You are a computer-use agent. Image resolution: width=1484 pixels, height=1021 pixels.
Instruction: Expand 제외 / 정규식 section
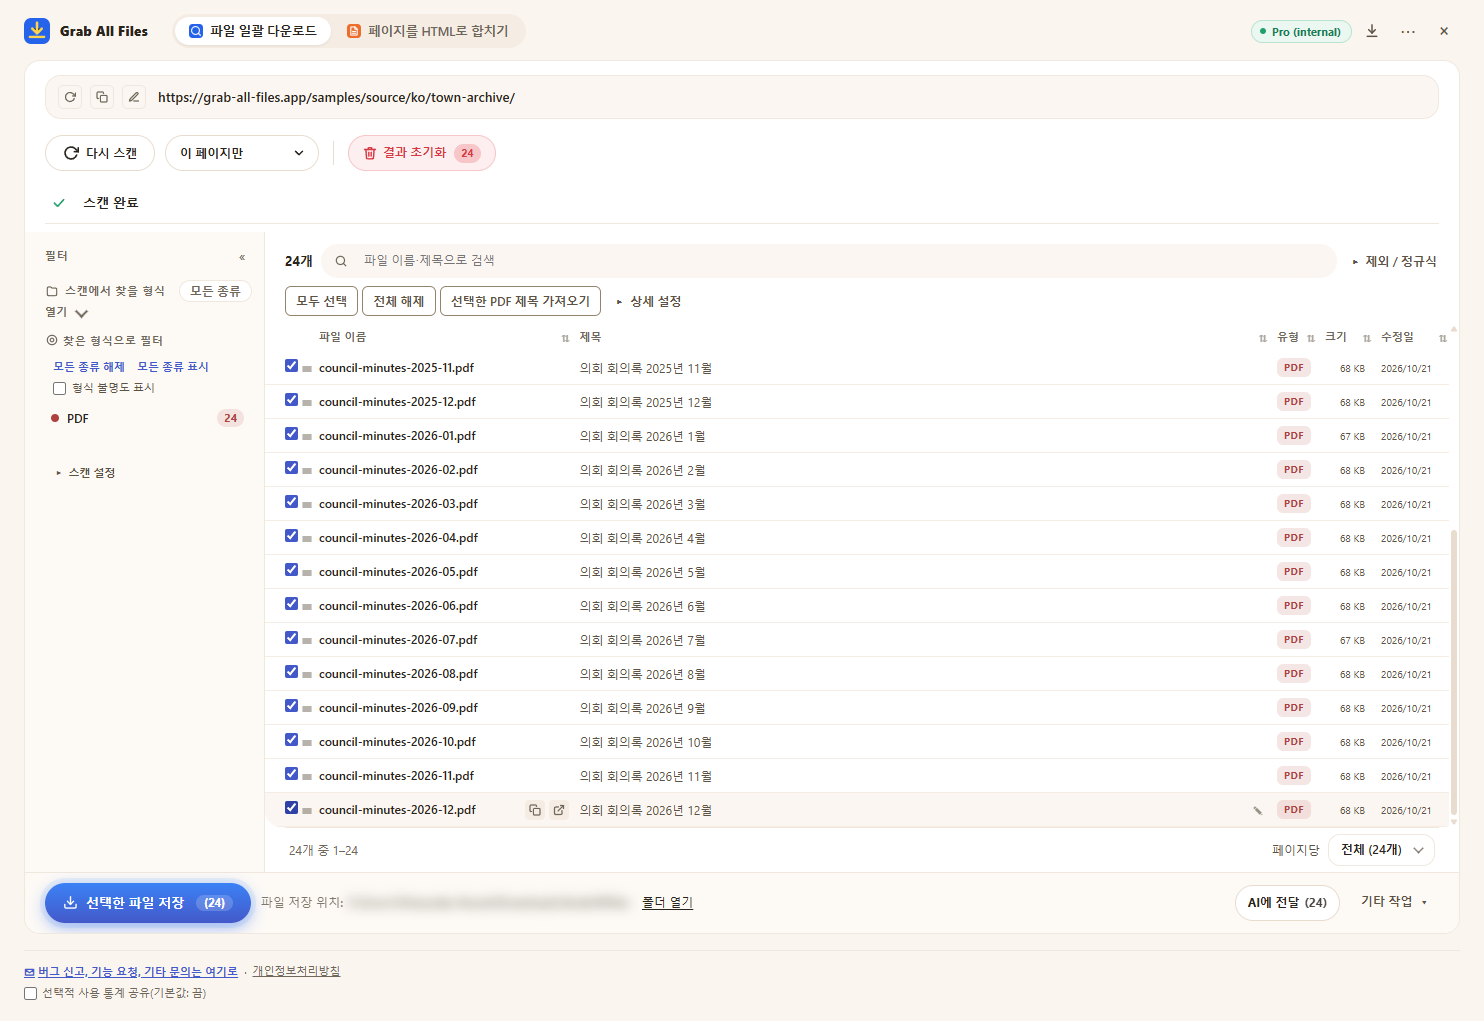(1394, 261)
